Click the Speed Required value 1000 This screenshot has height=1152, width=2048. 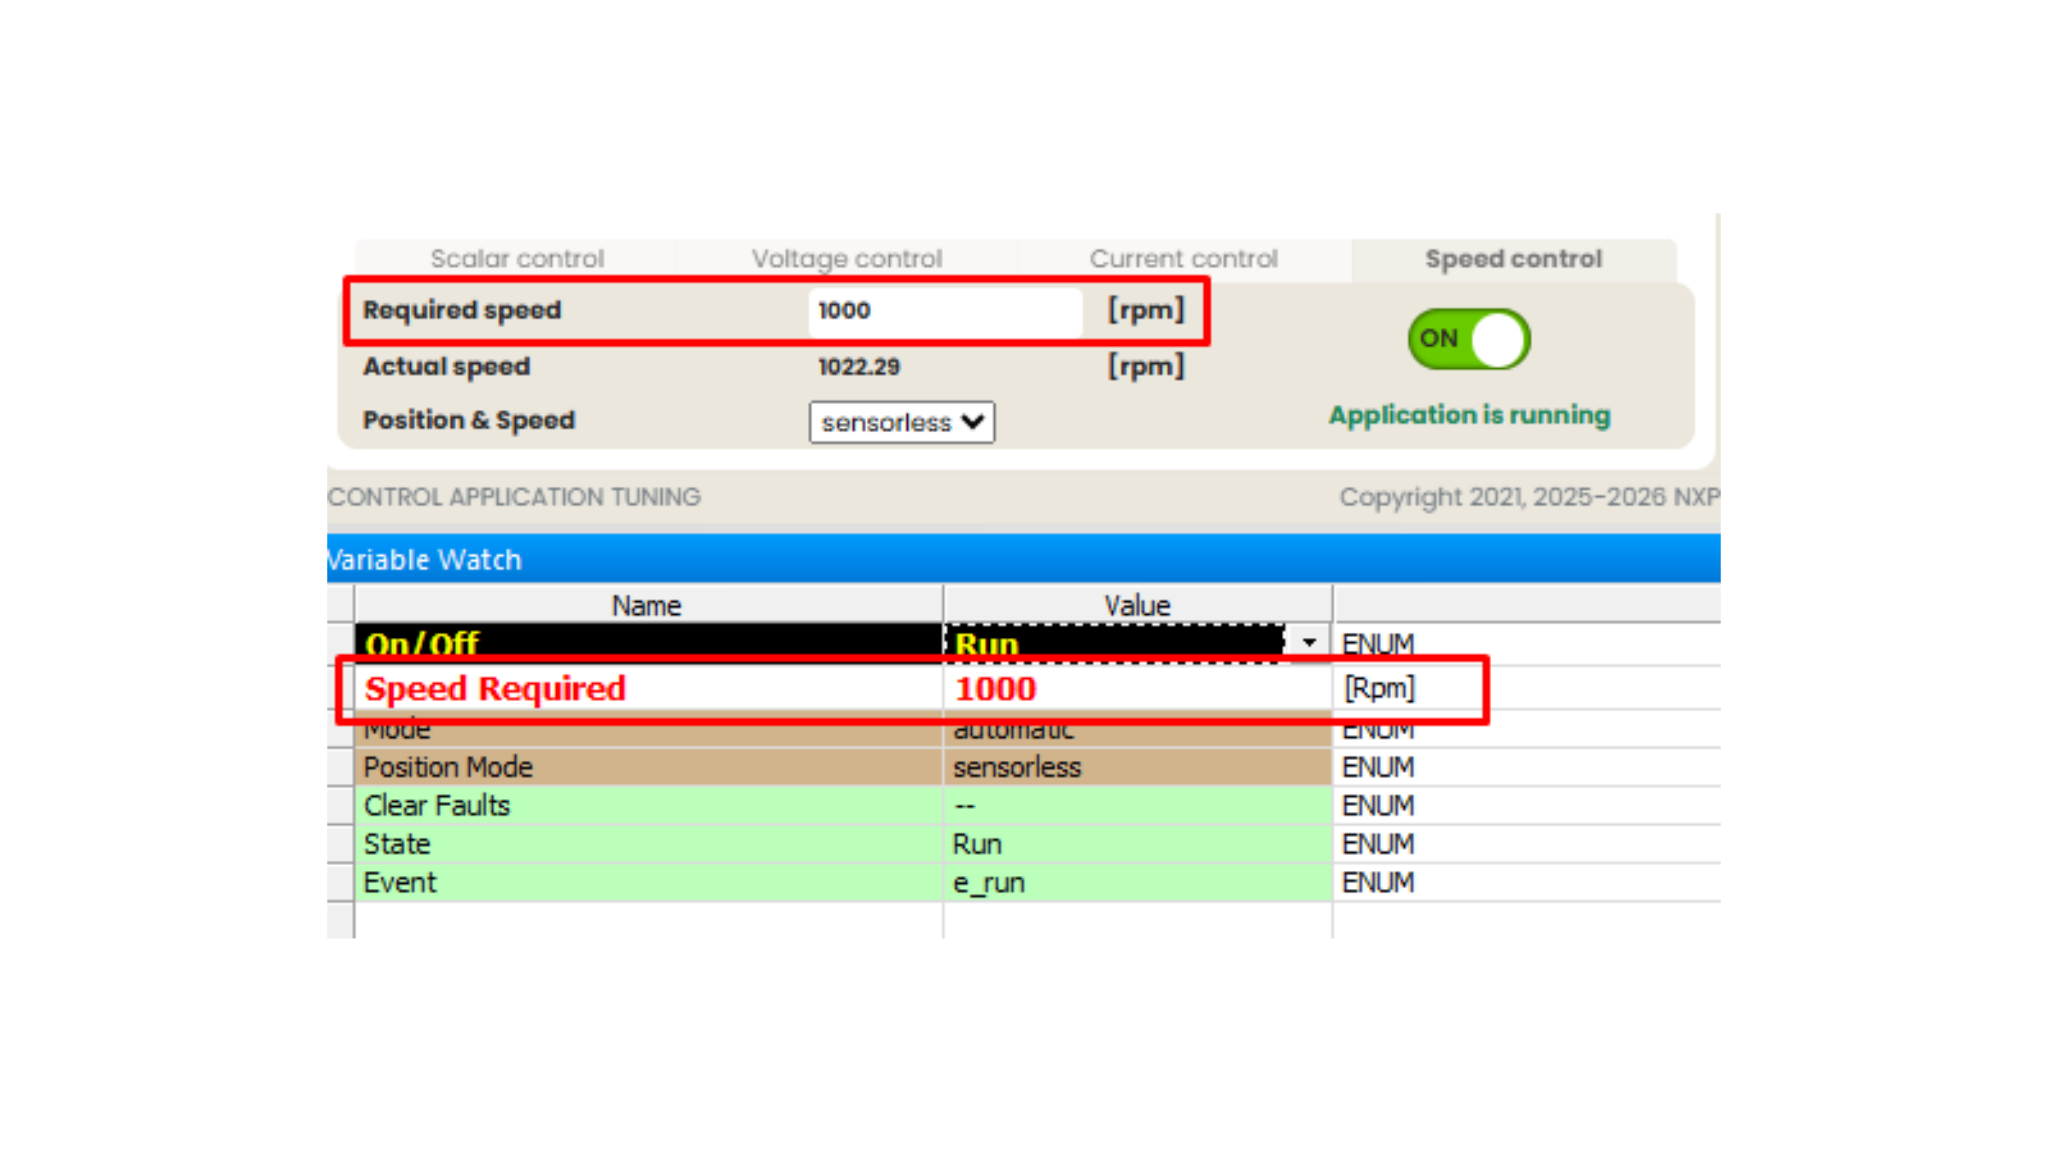click(x=996, y=688)
